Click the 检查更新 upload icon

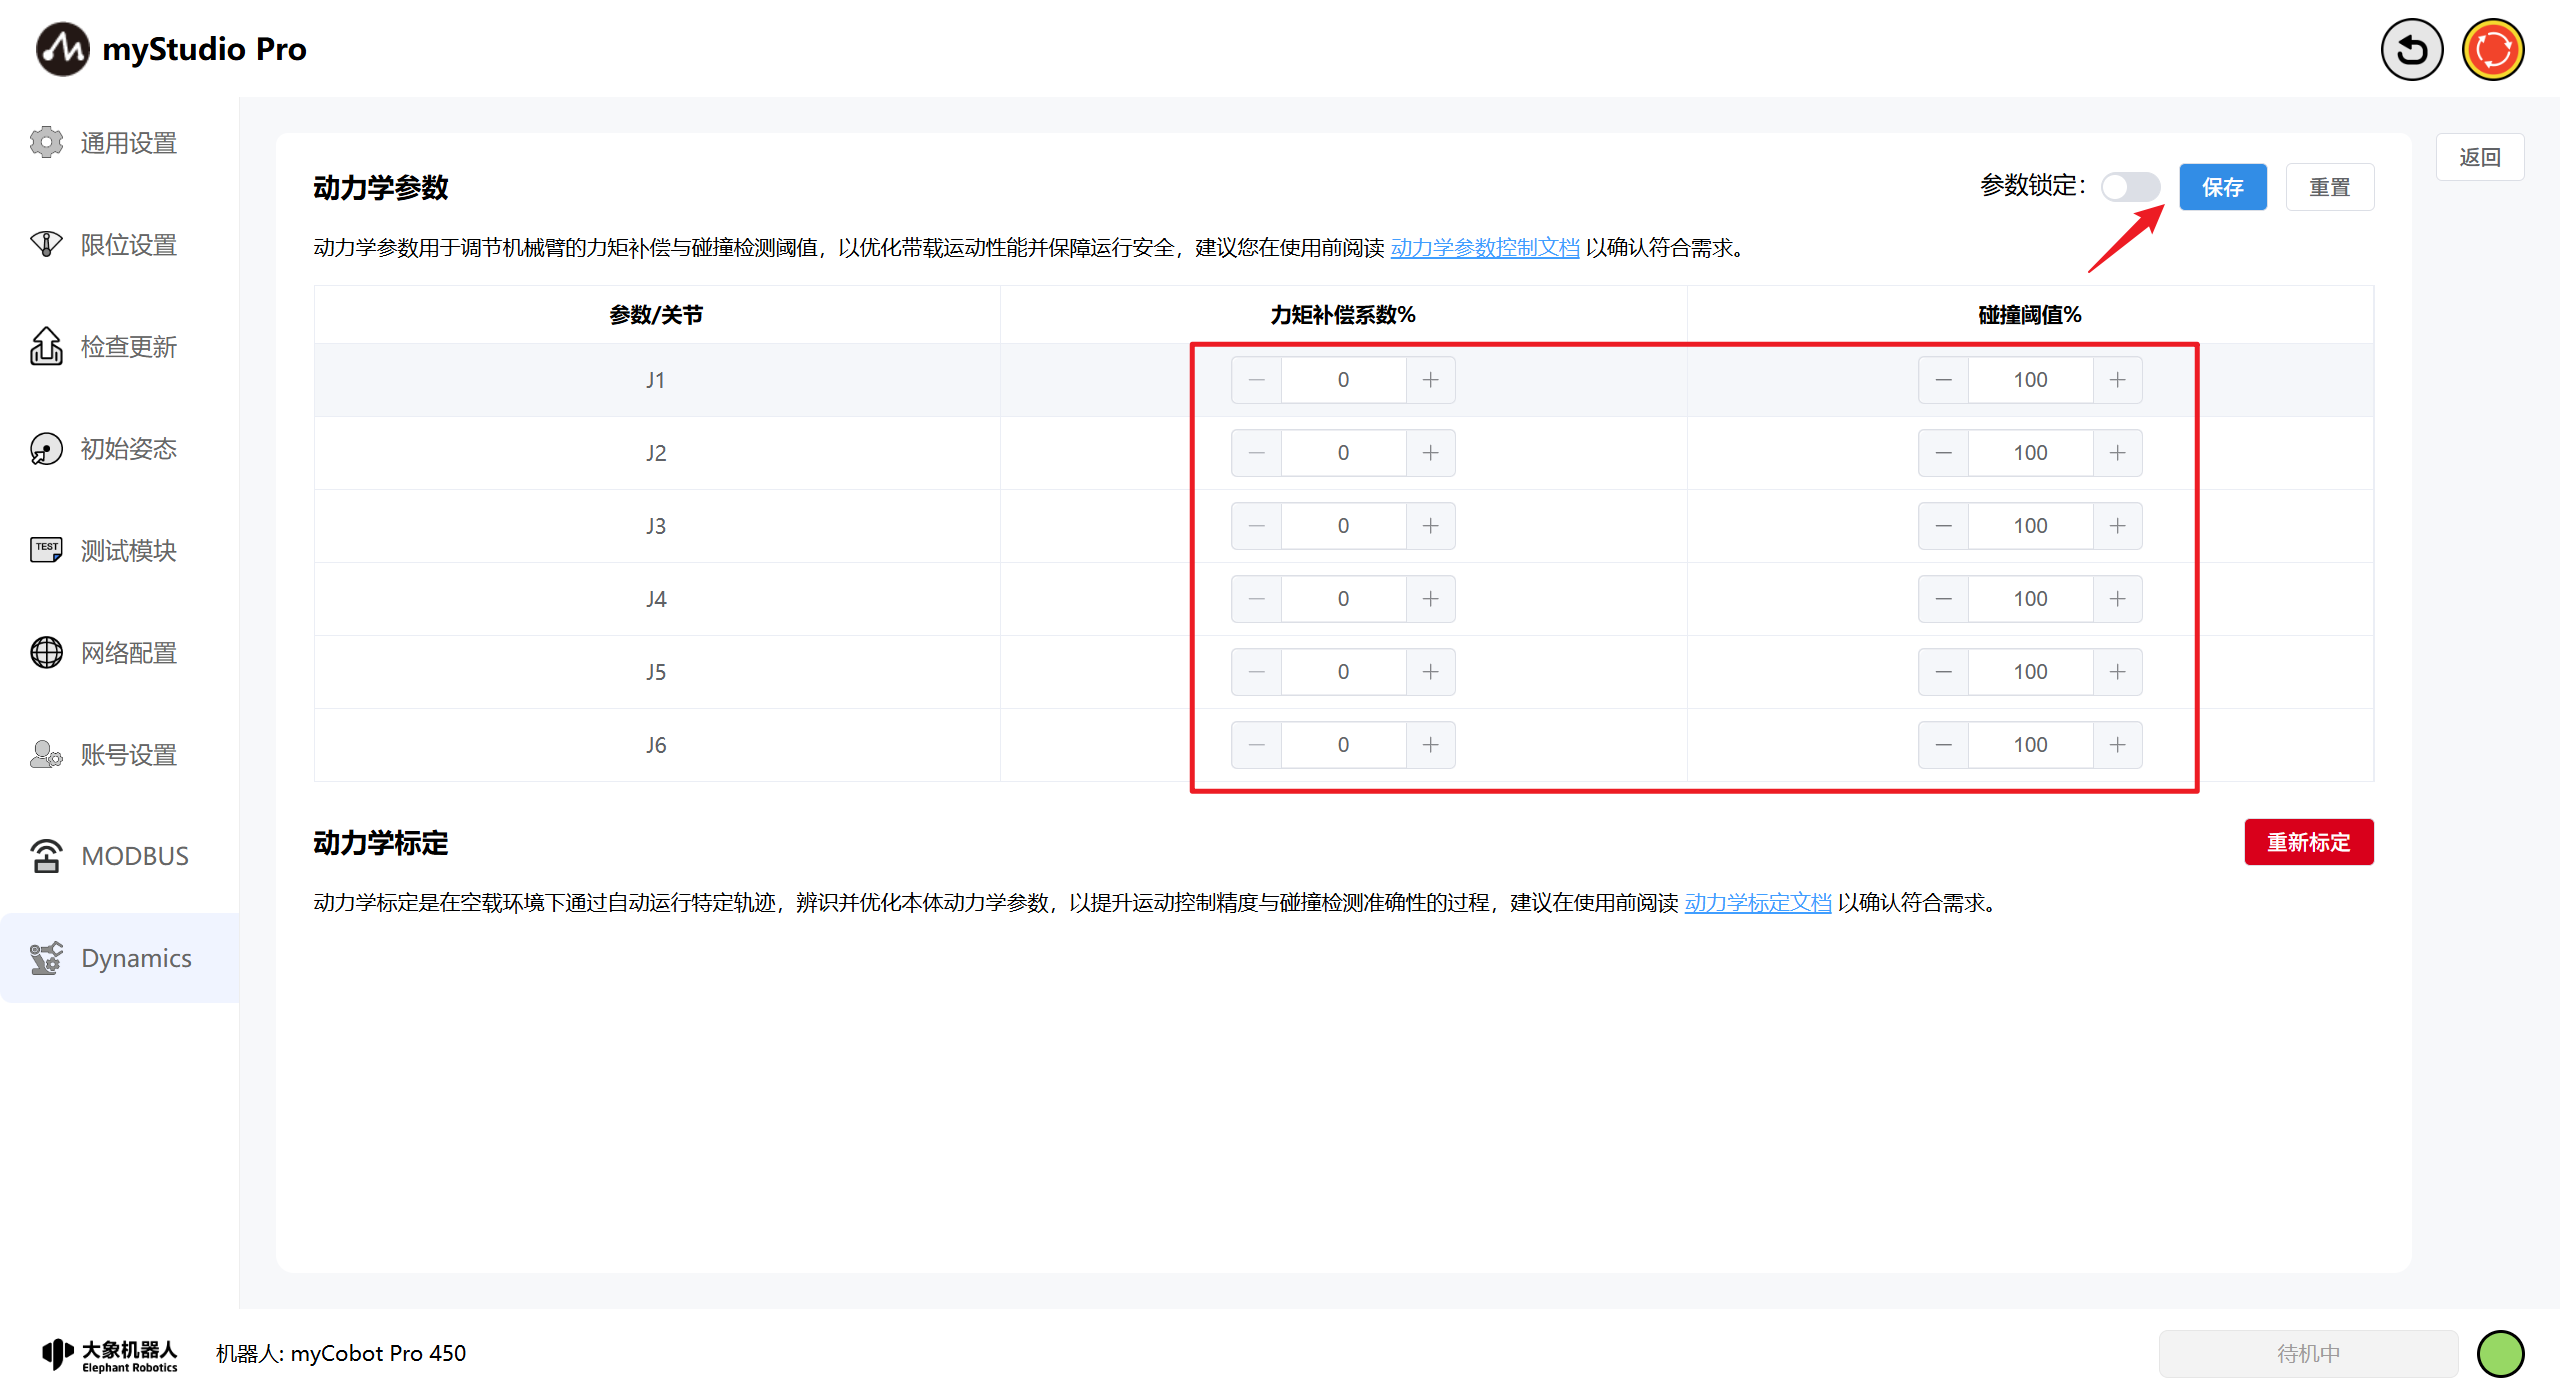46,346
